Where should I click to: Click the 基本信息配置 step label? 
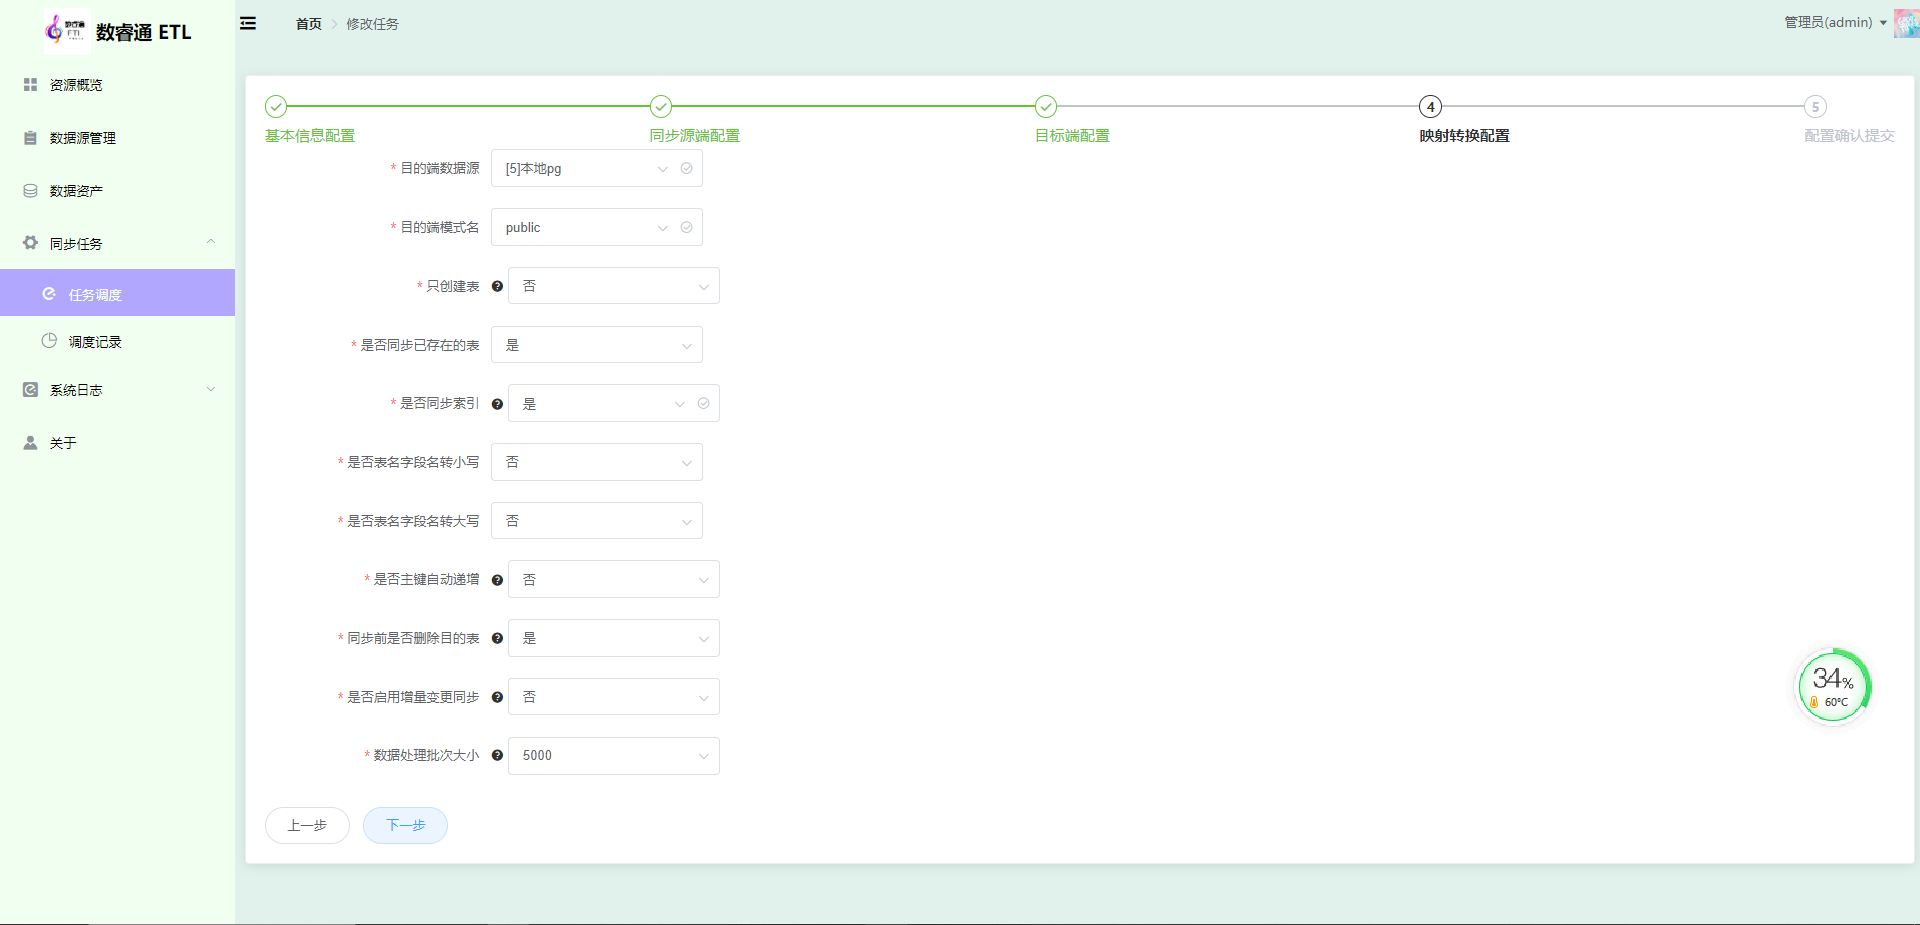point(310,136)
